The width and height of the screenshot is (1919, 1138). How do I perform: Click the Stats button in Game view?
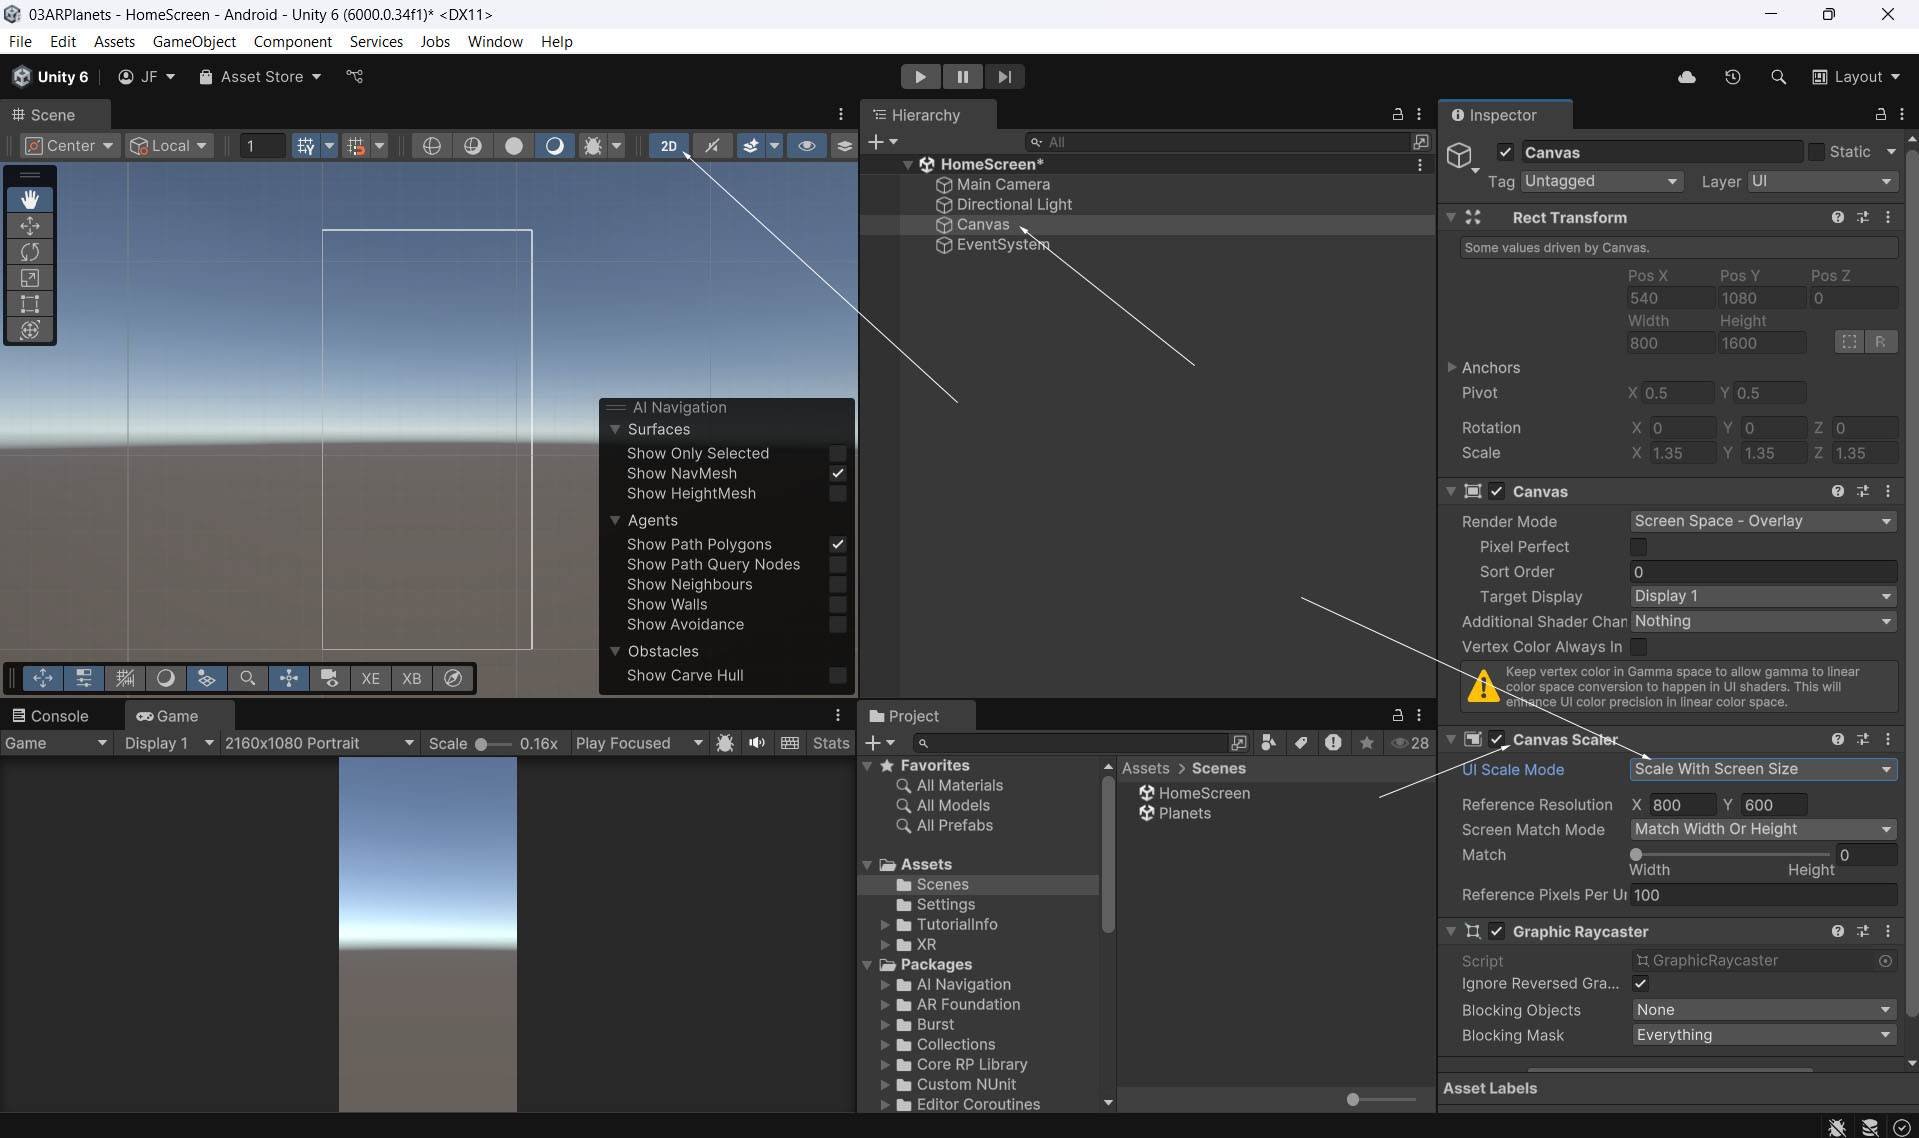pos(830,743)
